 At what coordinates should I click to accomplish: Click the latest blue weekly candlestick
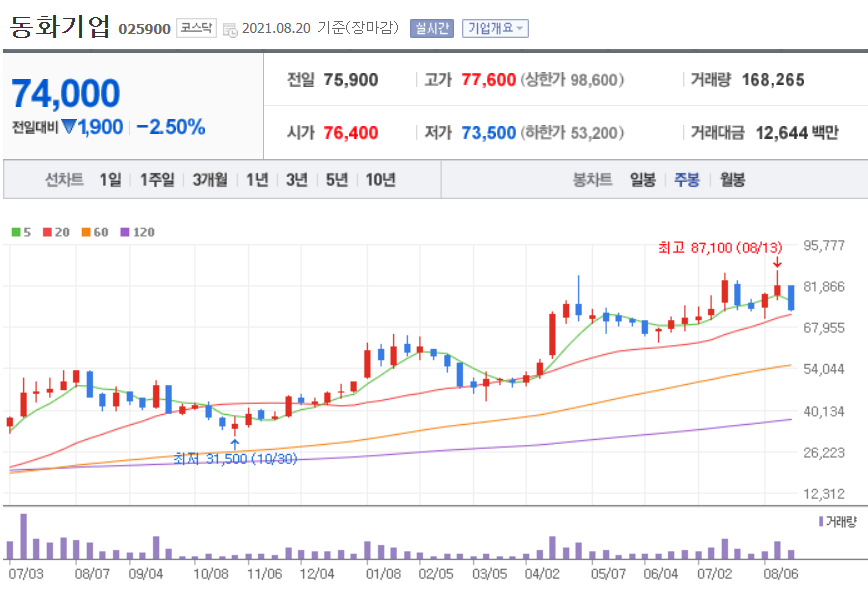point(792,298)
